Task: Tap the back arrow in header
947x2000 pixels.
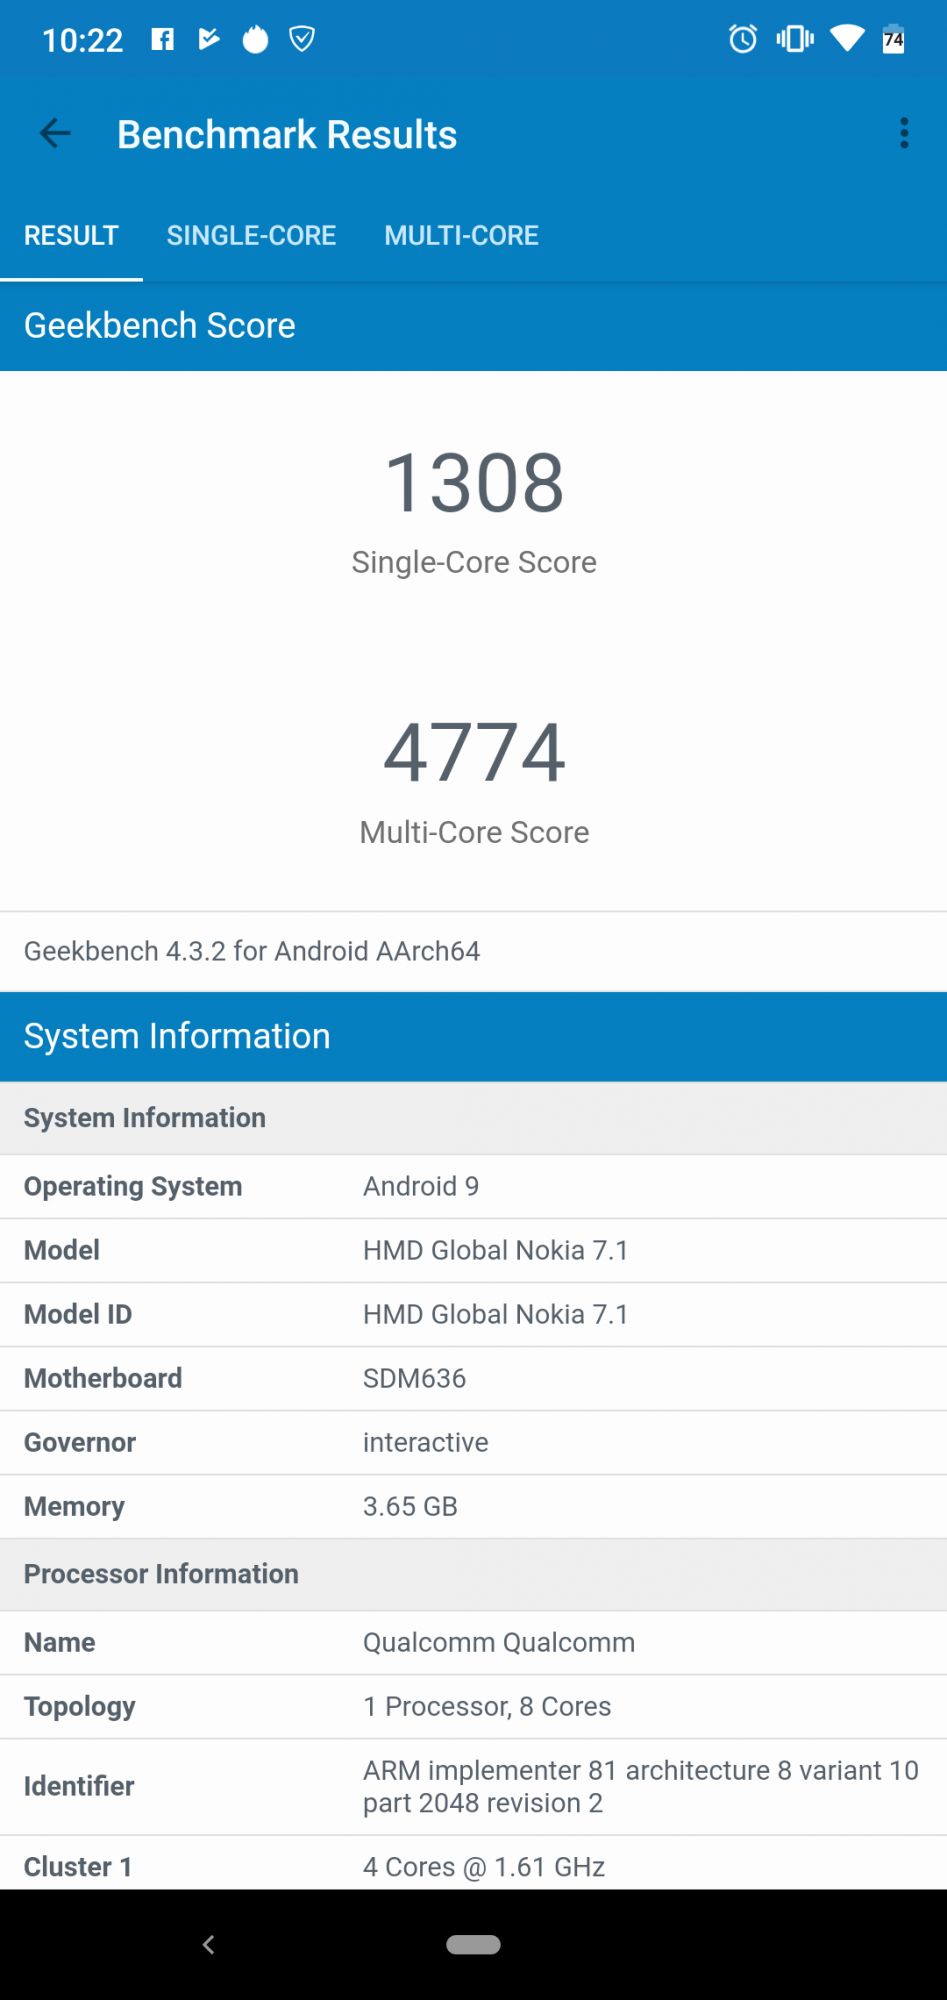Action: [55, 134]
